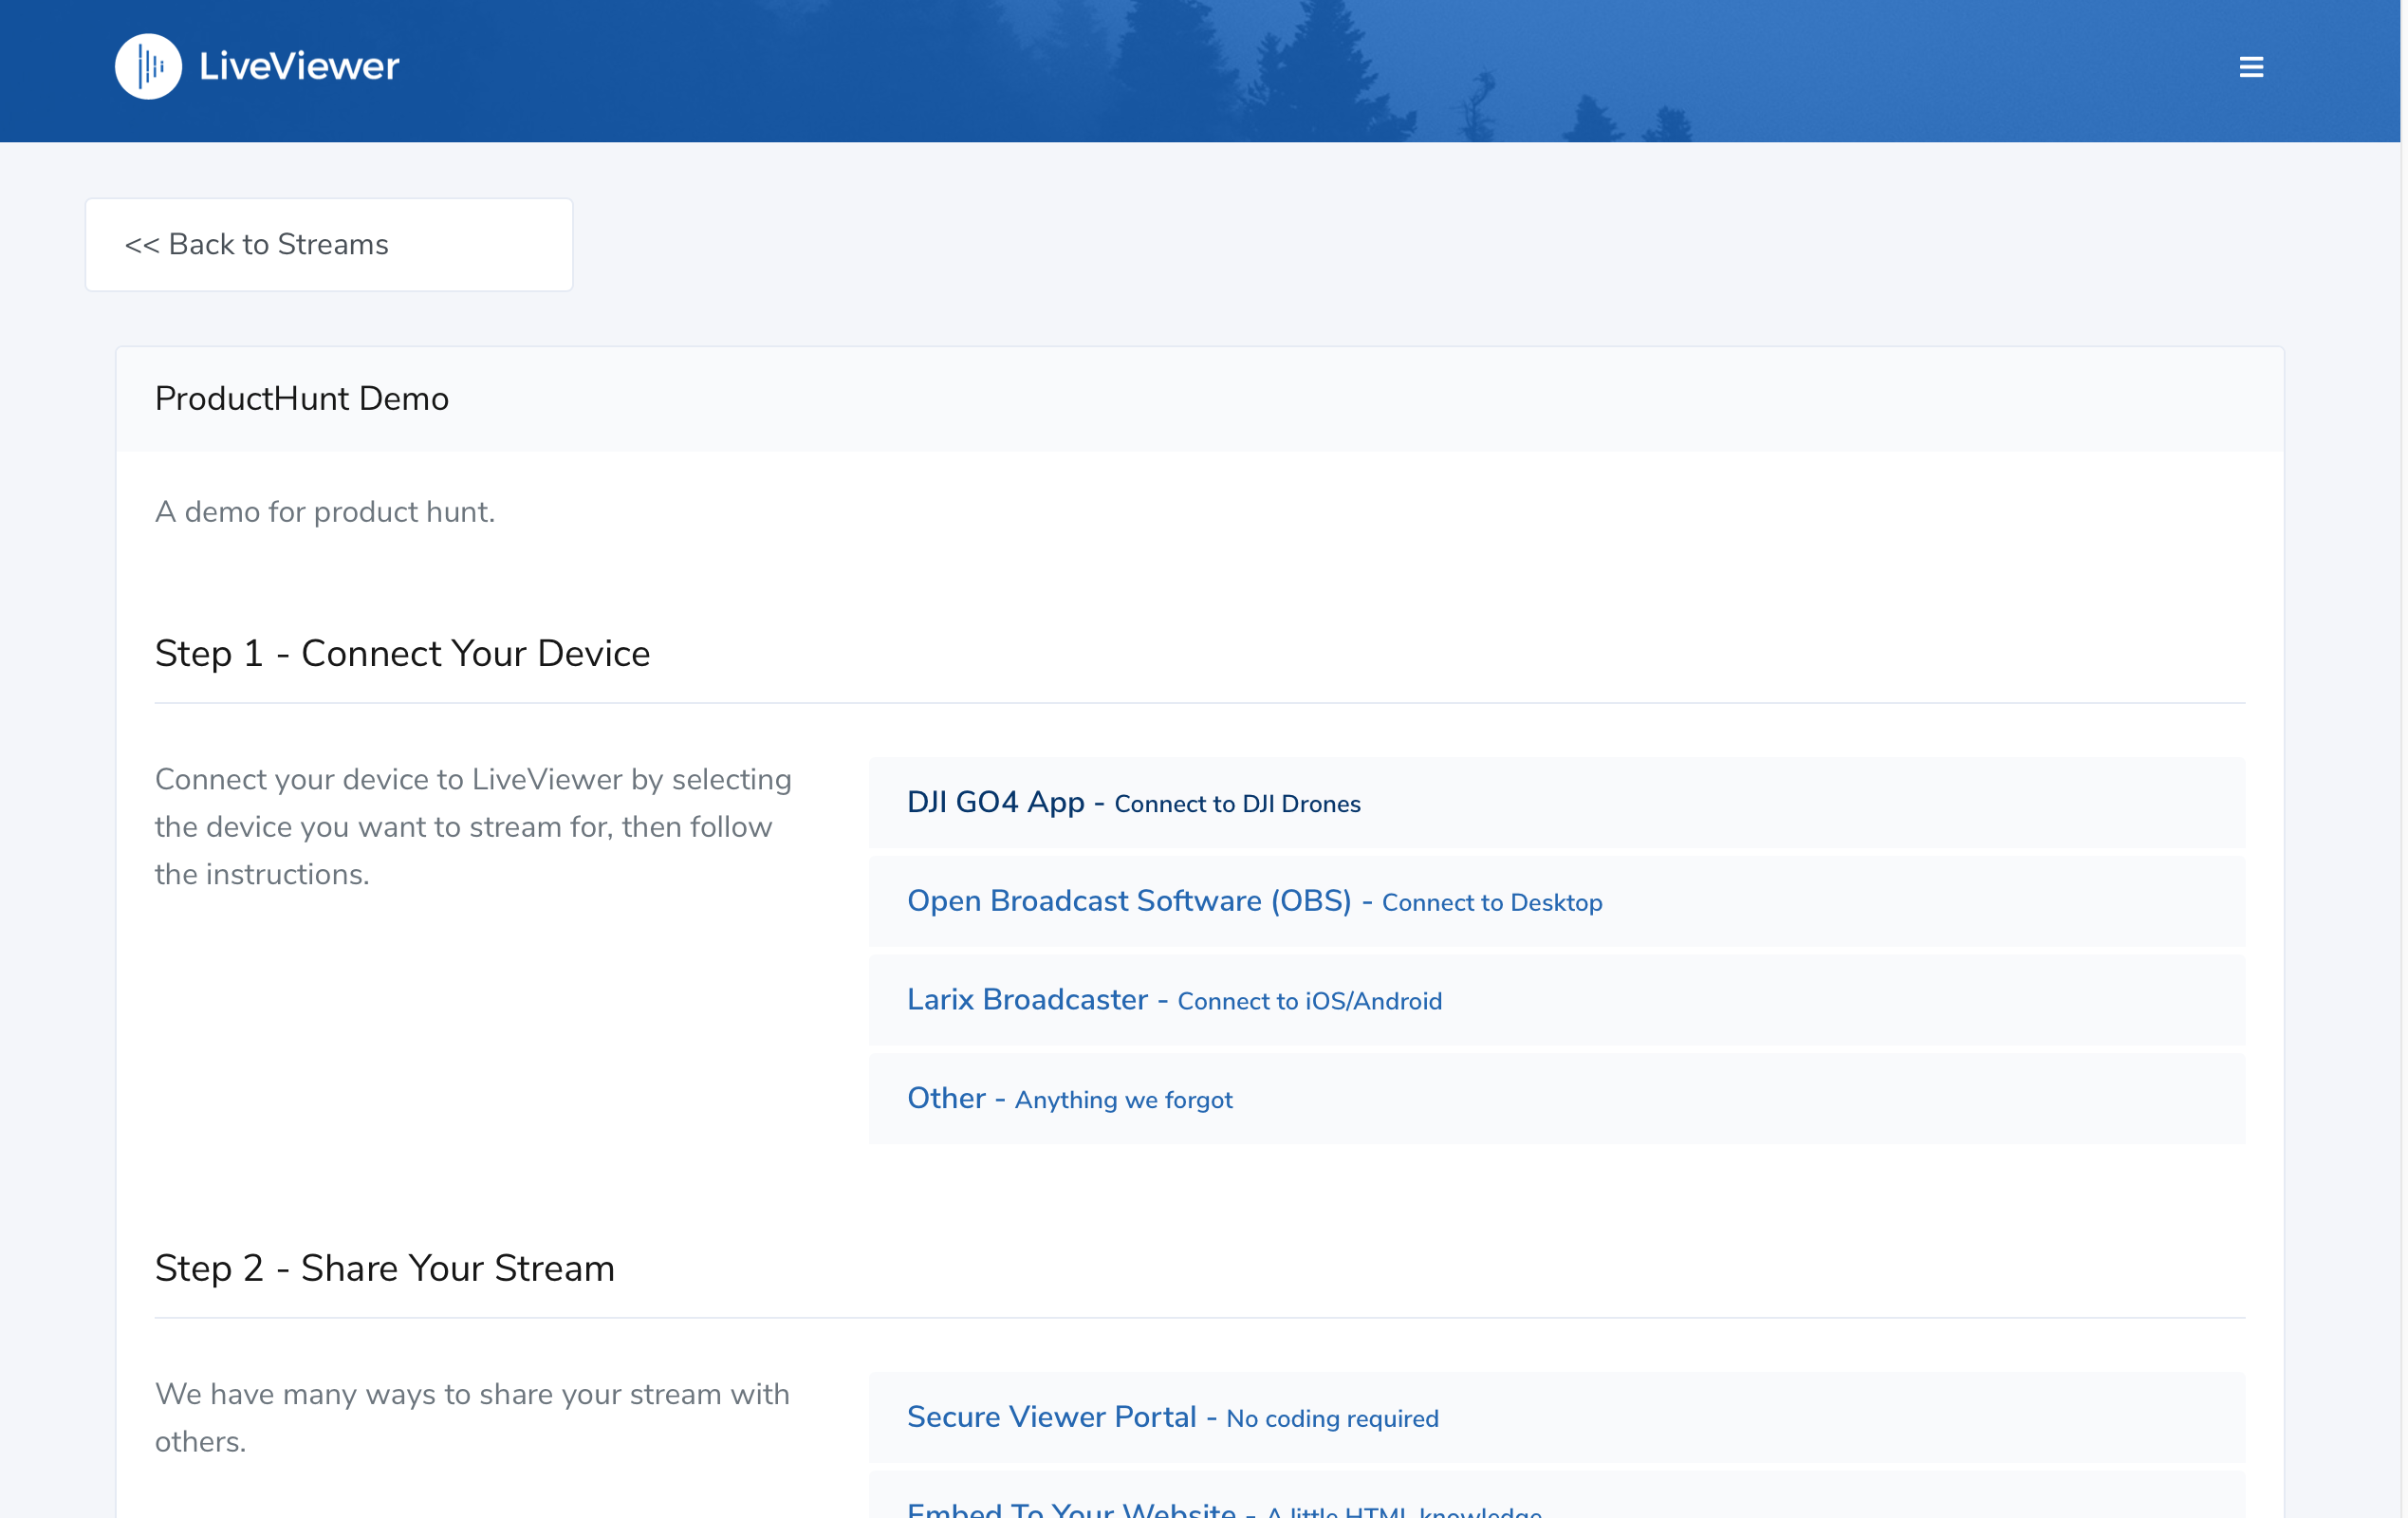The width and height of the screenshot is (2408, 1518).
Task: Expand the DJI GO4 App option
Action: click(995, 802)
